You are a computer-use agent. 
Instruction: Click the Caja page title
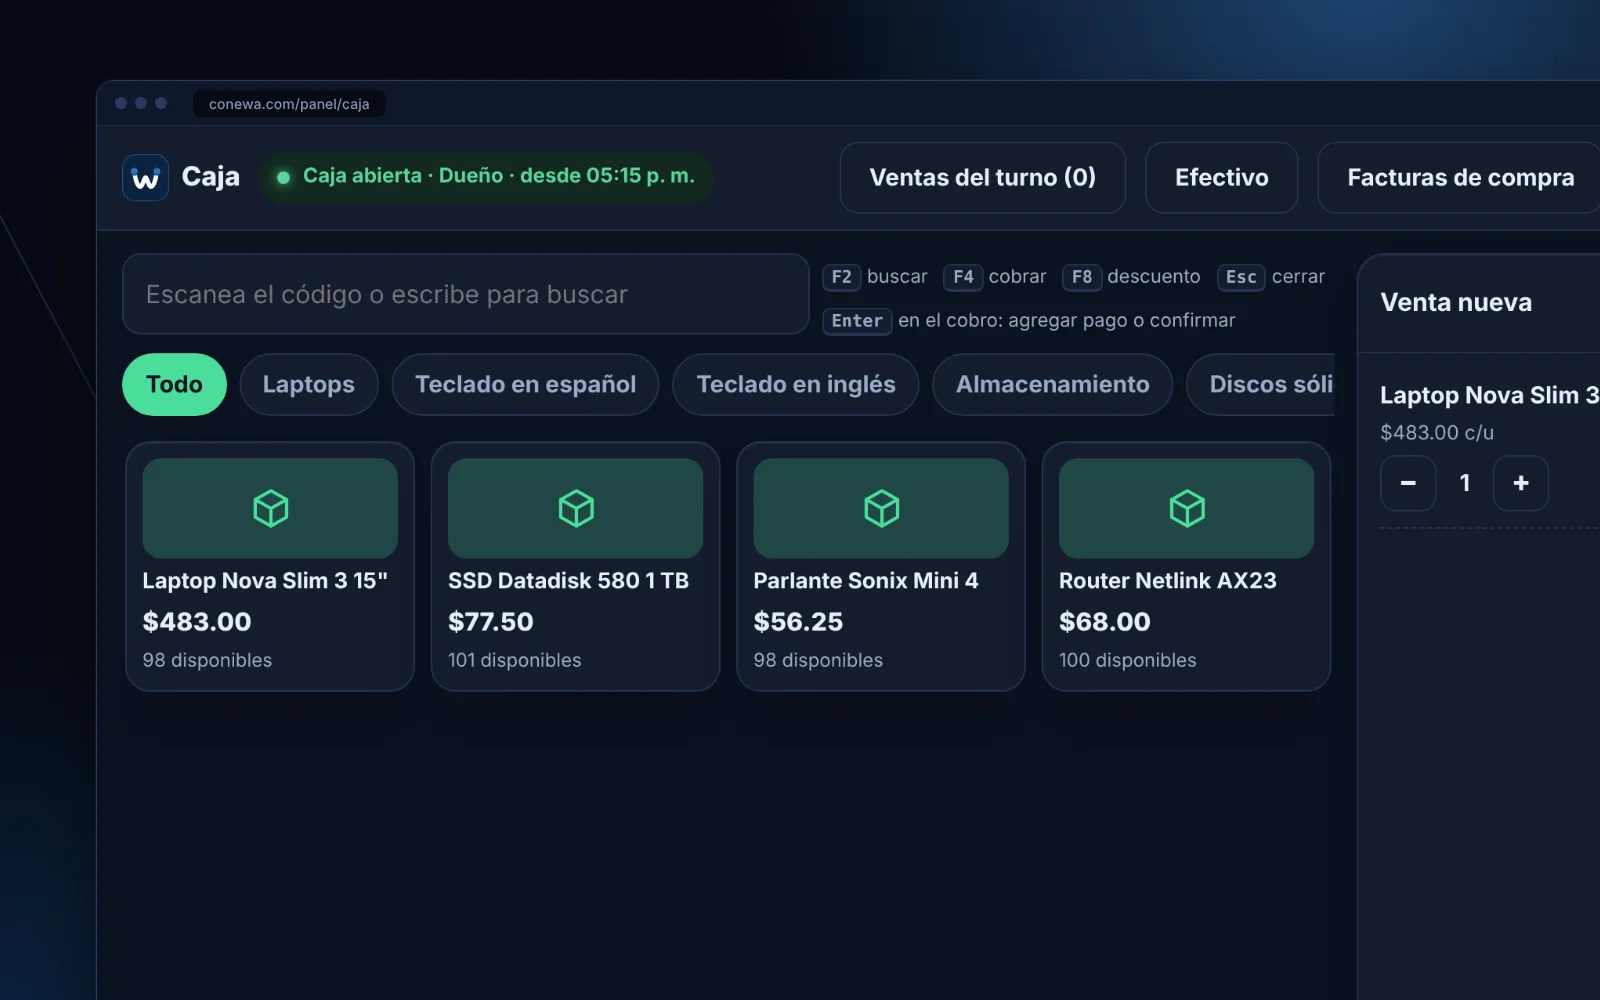click(211, 177)
